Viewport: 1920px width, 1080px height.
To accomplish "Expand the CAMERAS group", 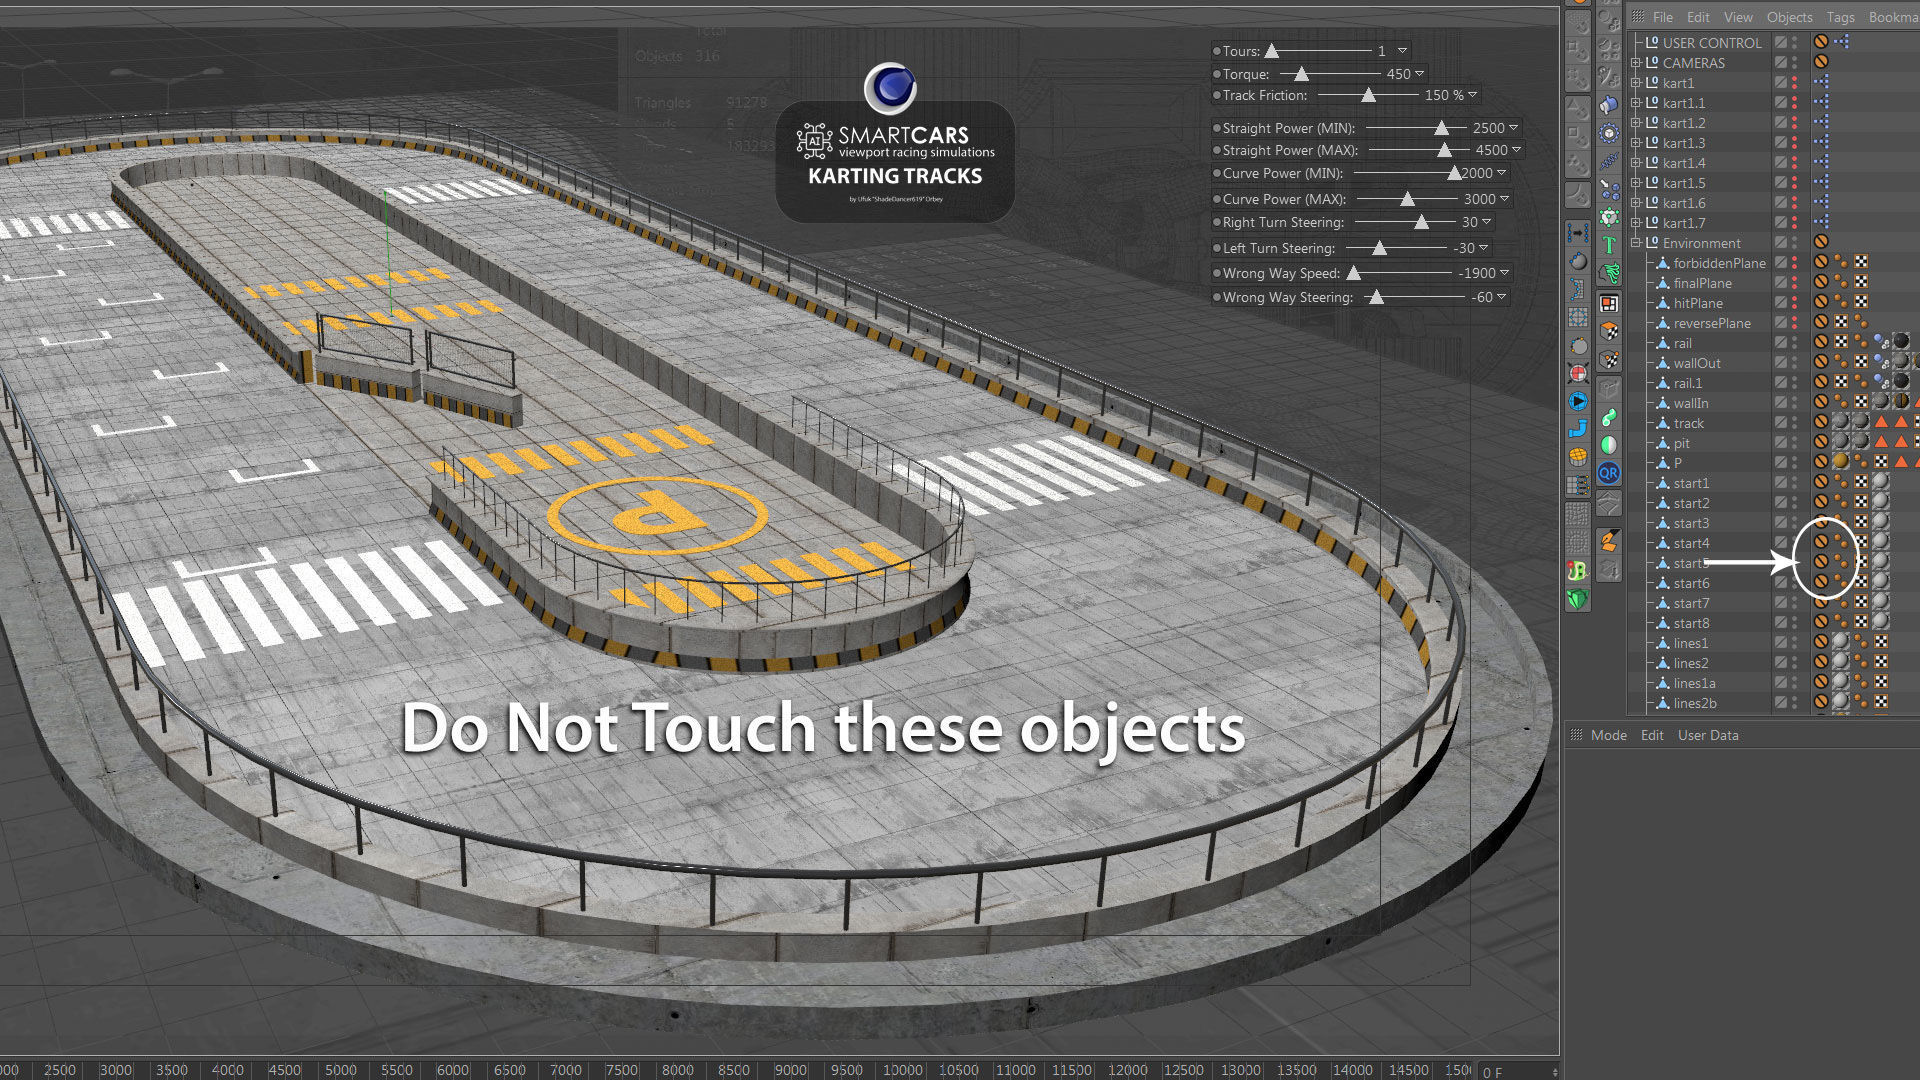I will [x=1636, y=63].
